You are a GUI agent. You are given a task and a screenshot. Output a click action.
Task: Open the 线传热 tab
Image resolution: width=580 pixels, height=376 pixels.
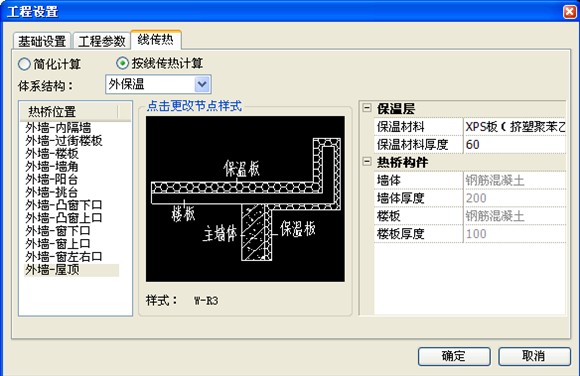(155, 39)
